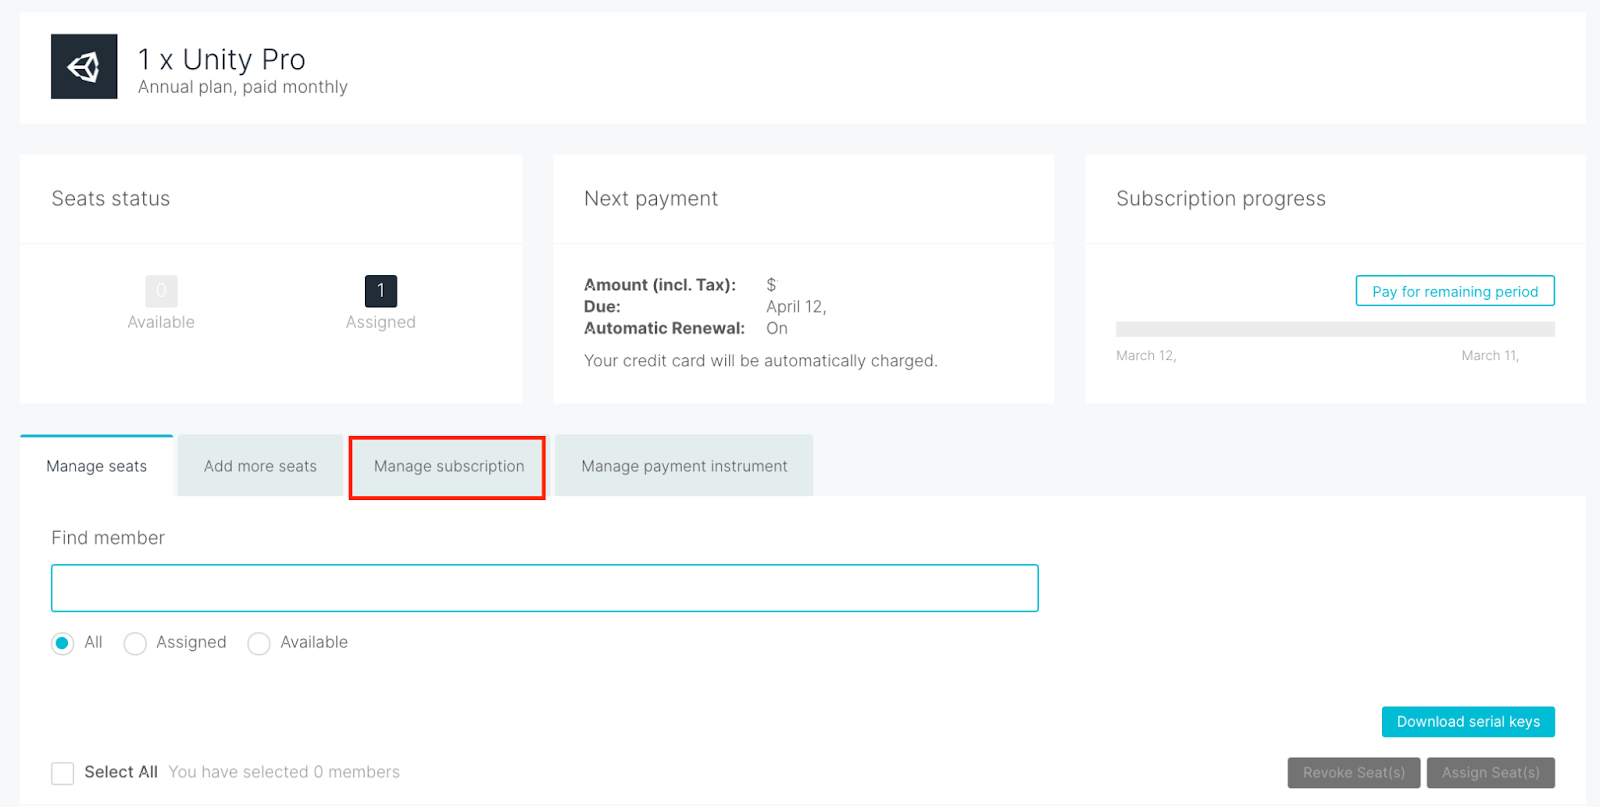Click the 'Amount (incl. Tax):' label
The image size is (1600, 807).
click(x=660, y=285)
